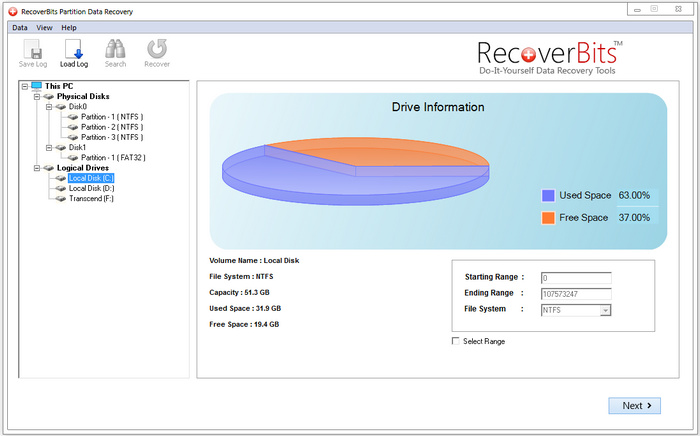
Task: Enable the Select Range checkbox
Action: (x=456, y=342)
